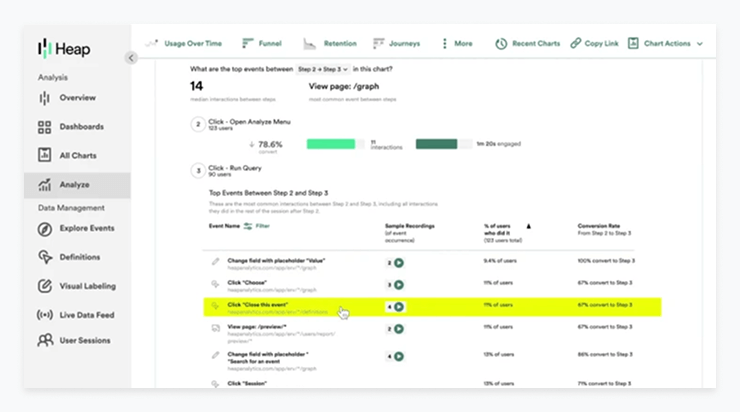This screenshot has width=740, height=412.
Task: Play recording for Click "Choose" event
Action: (399, 285)
